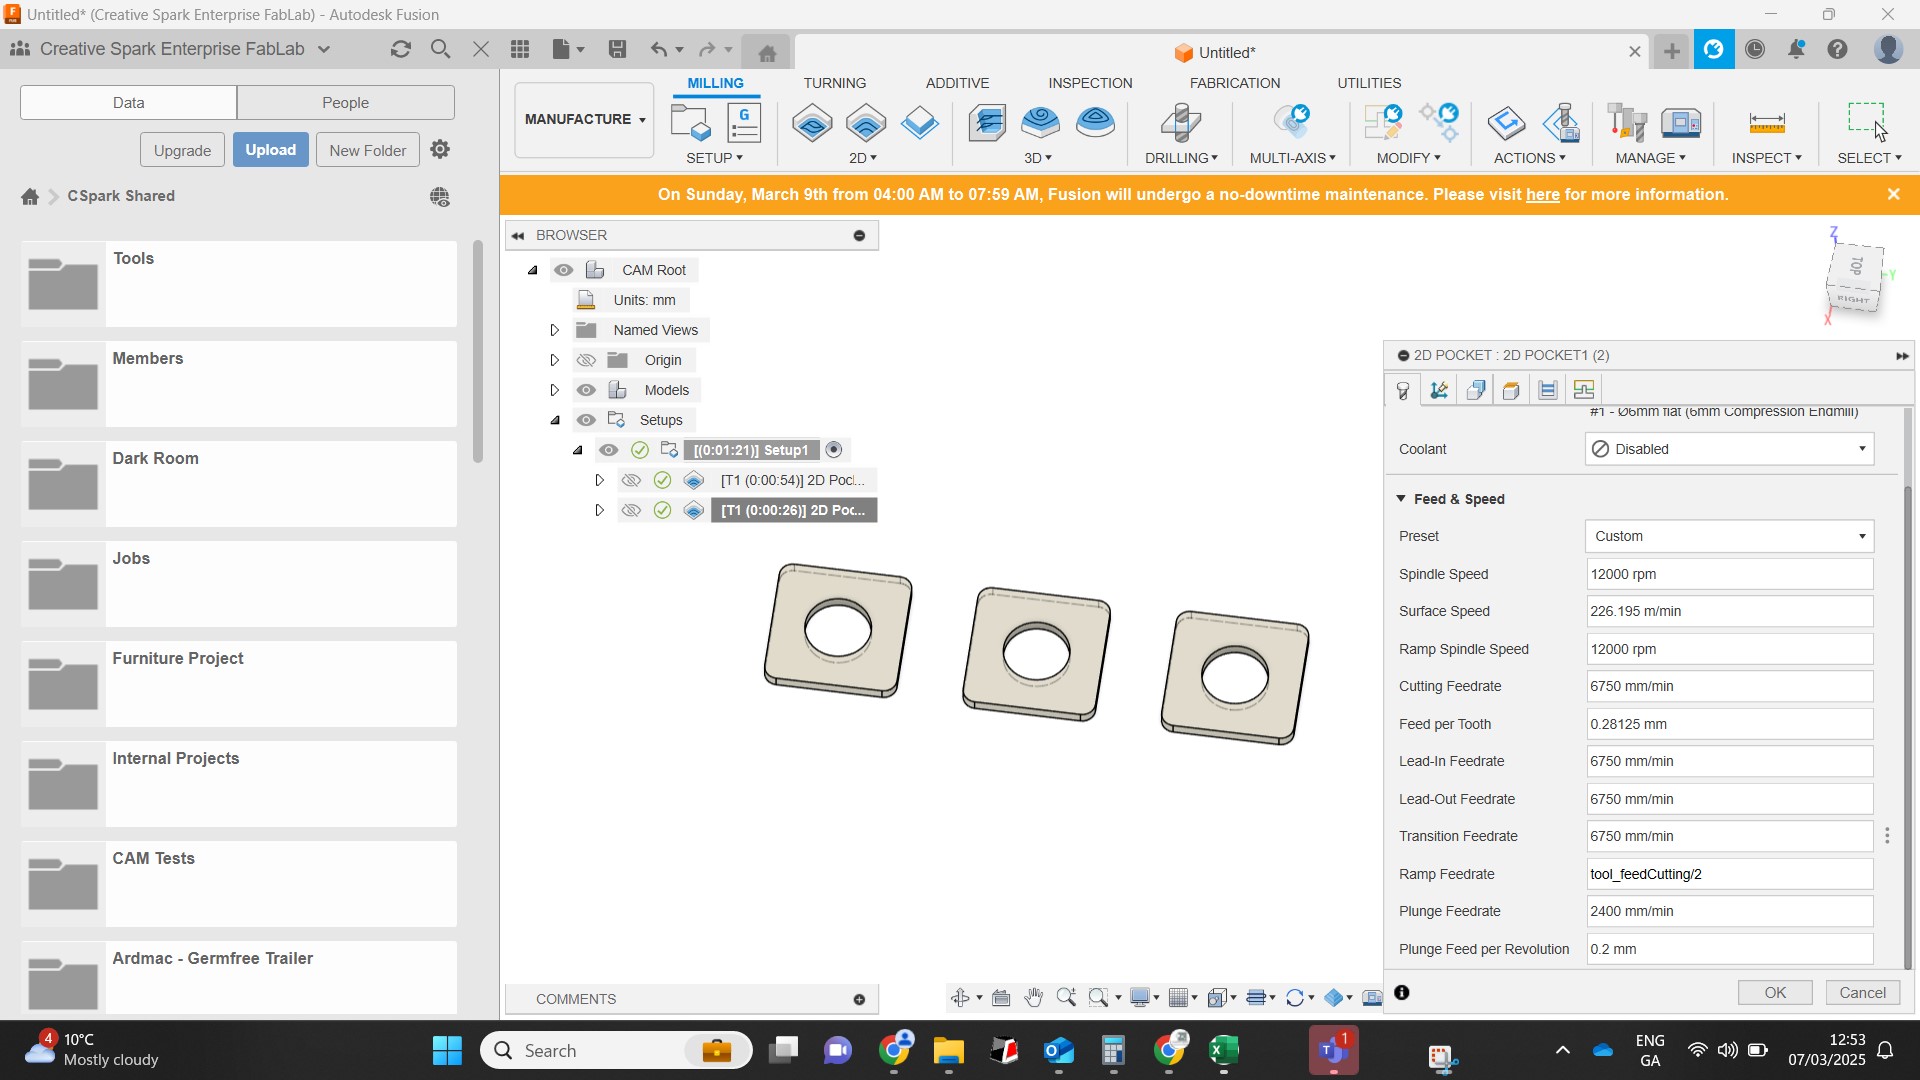
Task: Toggle visibility of Models
Action: [x=586, y=390]
